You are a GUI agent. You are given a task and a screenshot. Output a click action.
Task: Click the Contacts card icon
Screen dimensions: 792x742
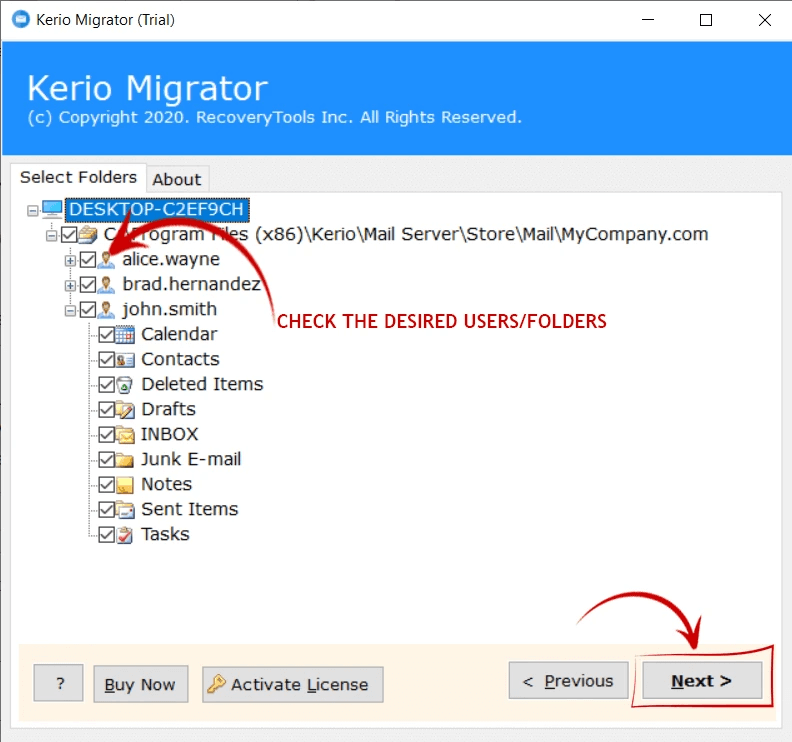pos(125,360)
